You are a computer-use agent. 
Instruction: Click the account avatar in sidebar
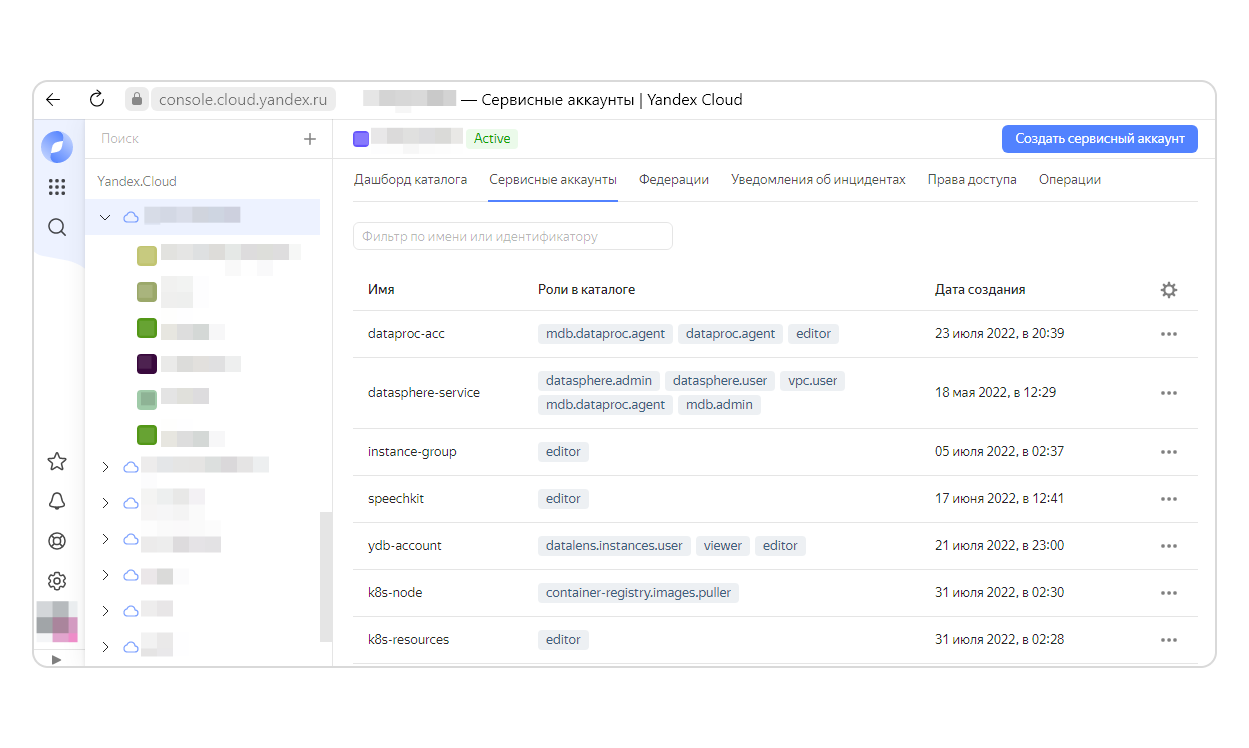57,621
